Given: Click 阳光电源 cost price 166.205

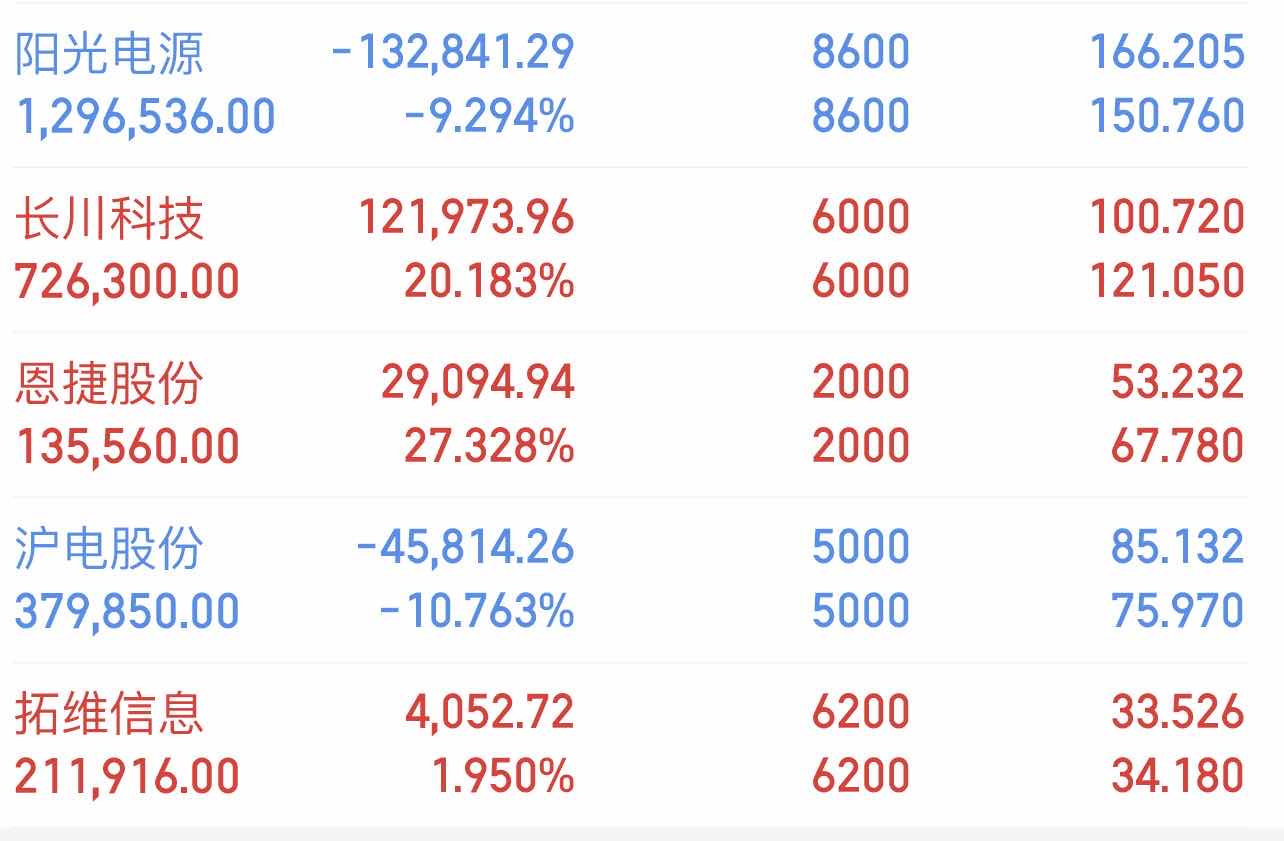Looking at the screenshot, I should coord(1167,53).
